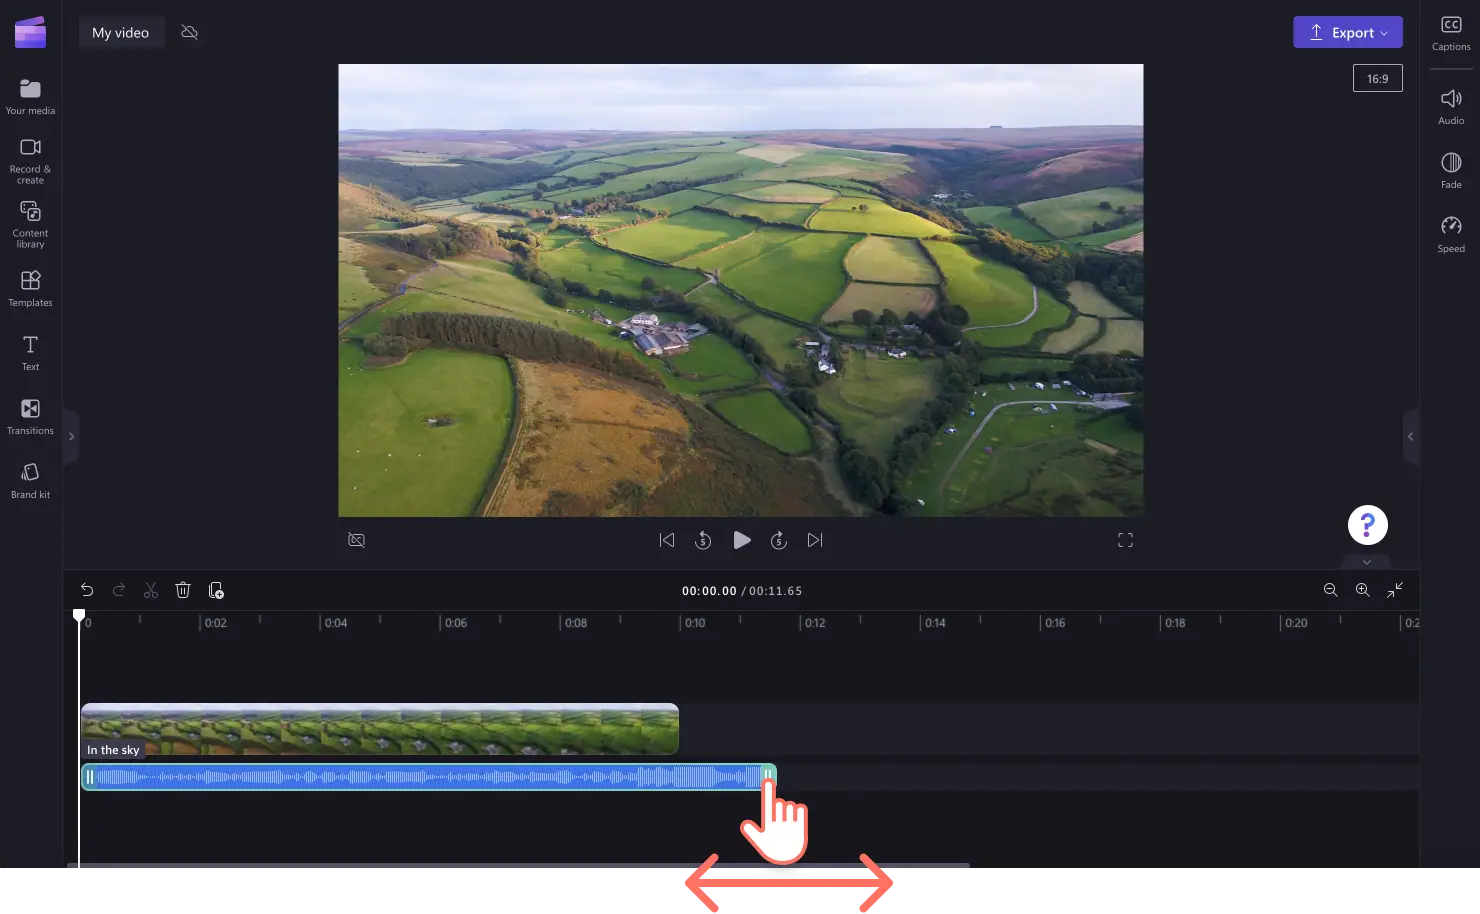The width and height of the screenshot is (1480, 914).
Task: Click the 0:10 mark on ruler
Action: [x=694, y=623]
